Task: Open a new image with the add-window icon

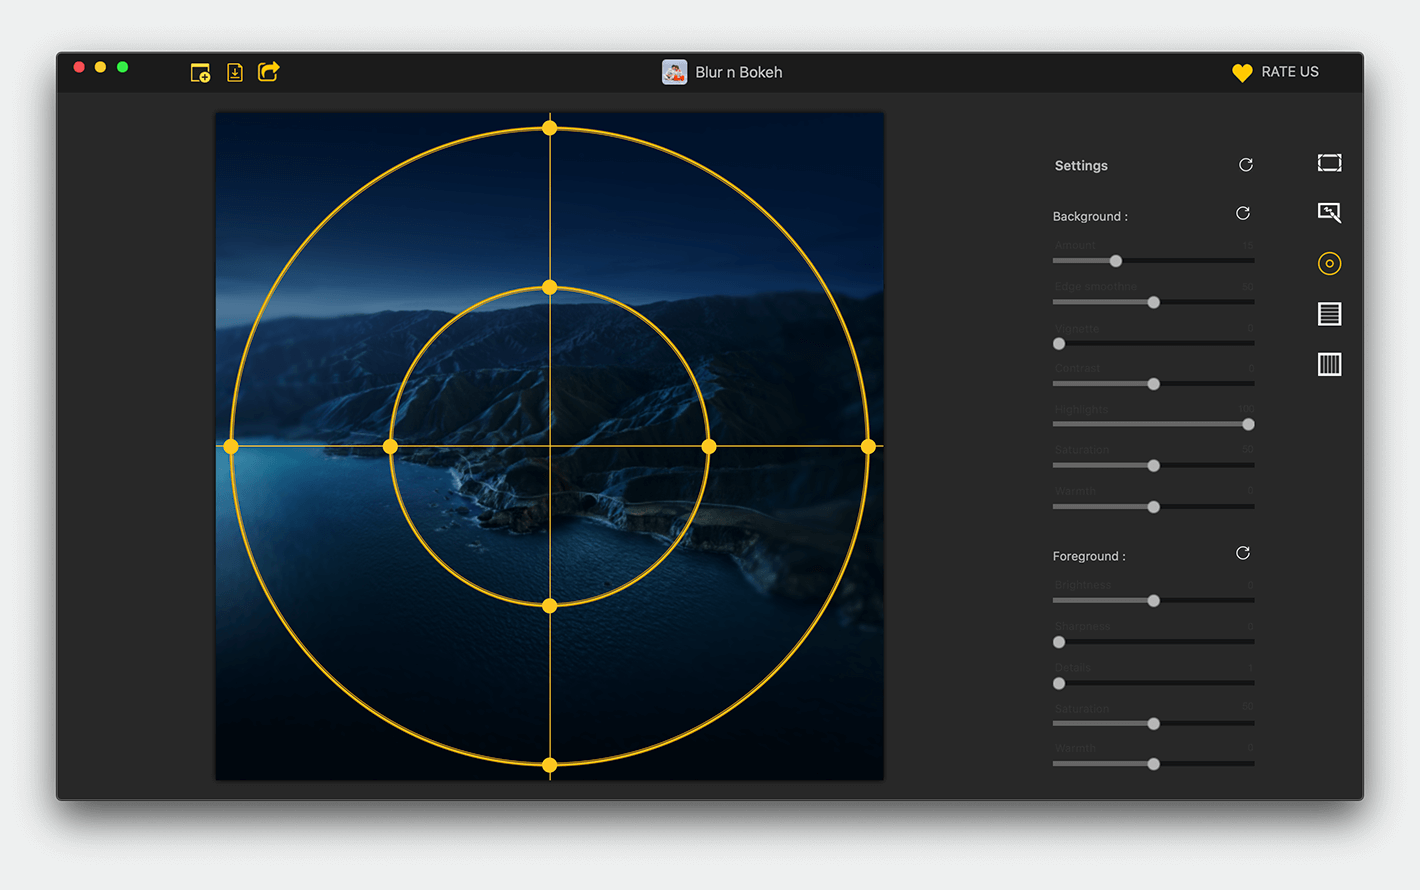Action: click(200, 73)
